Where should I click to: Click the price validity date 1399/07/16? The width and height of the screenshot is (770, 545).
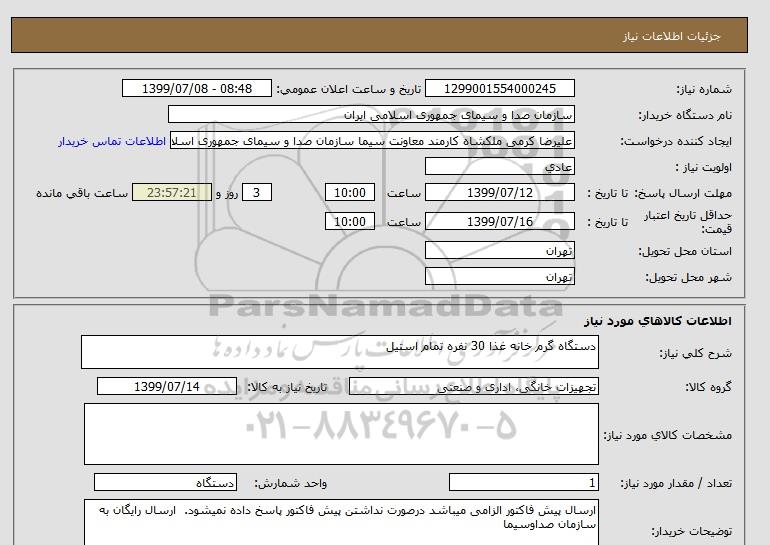(499, 221)
